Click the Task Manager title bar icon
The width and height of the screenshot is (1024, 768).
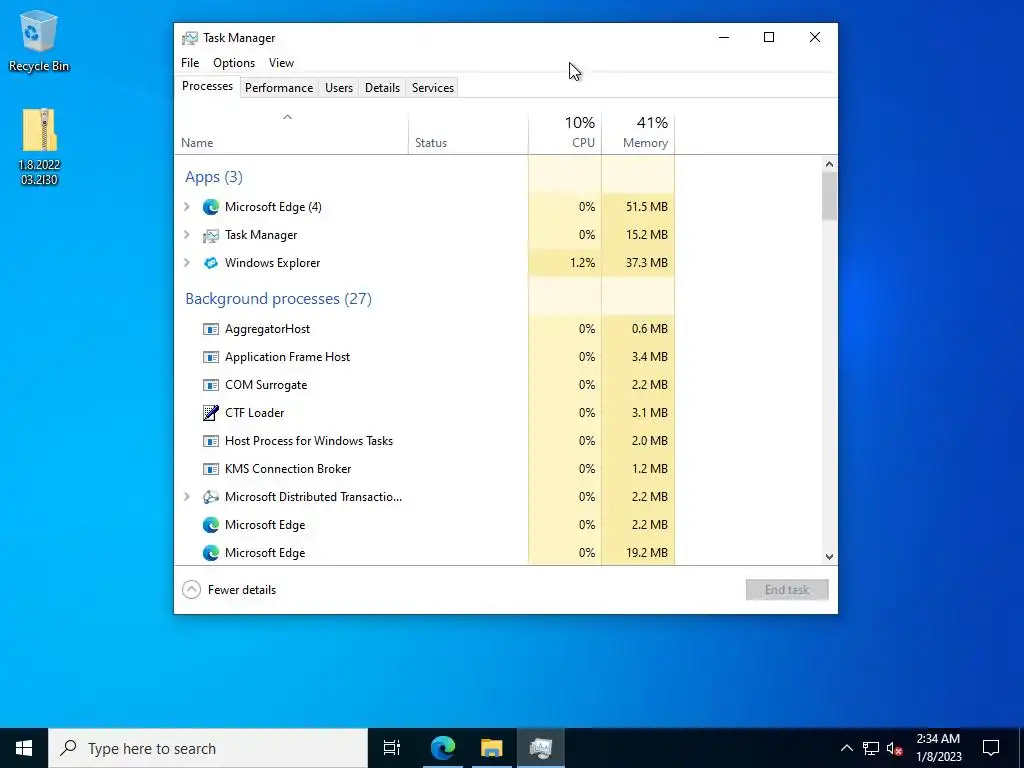tap(189, 38)
